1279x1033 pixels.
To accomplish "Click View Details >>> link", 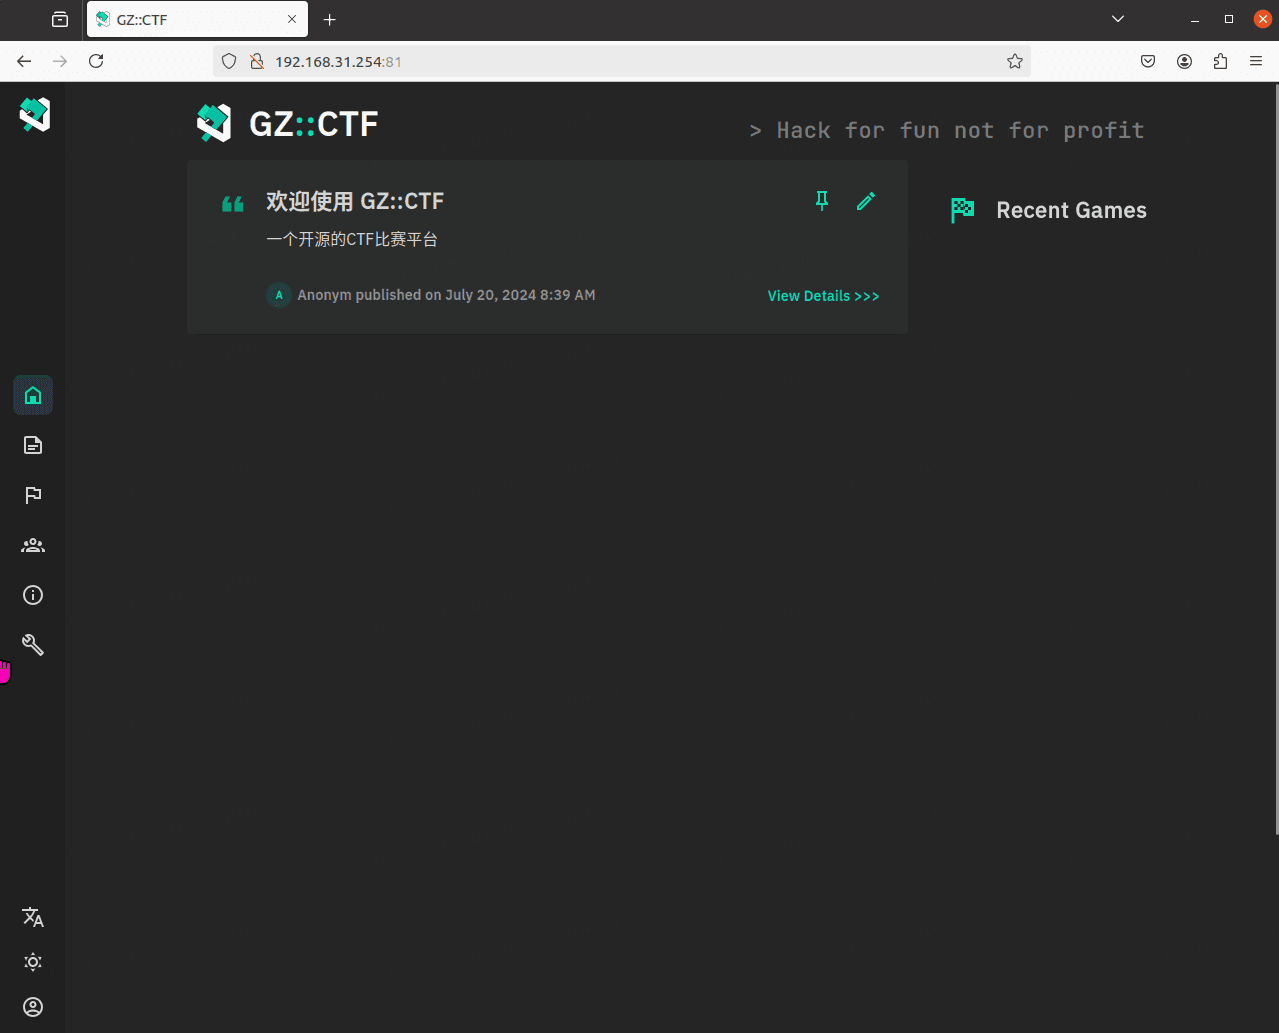I will pos(823,296).
